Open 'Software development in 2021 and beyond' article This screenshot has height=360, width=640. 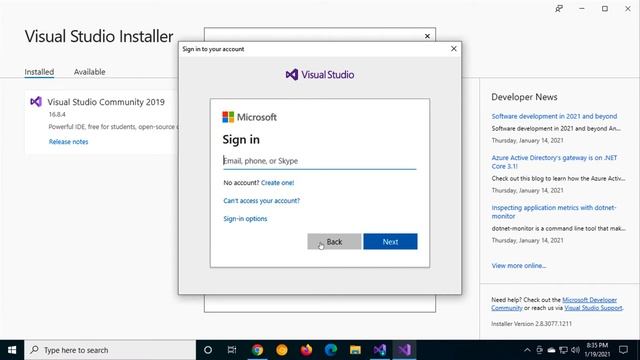point(554,116)
